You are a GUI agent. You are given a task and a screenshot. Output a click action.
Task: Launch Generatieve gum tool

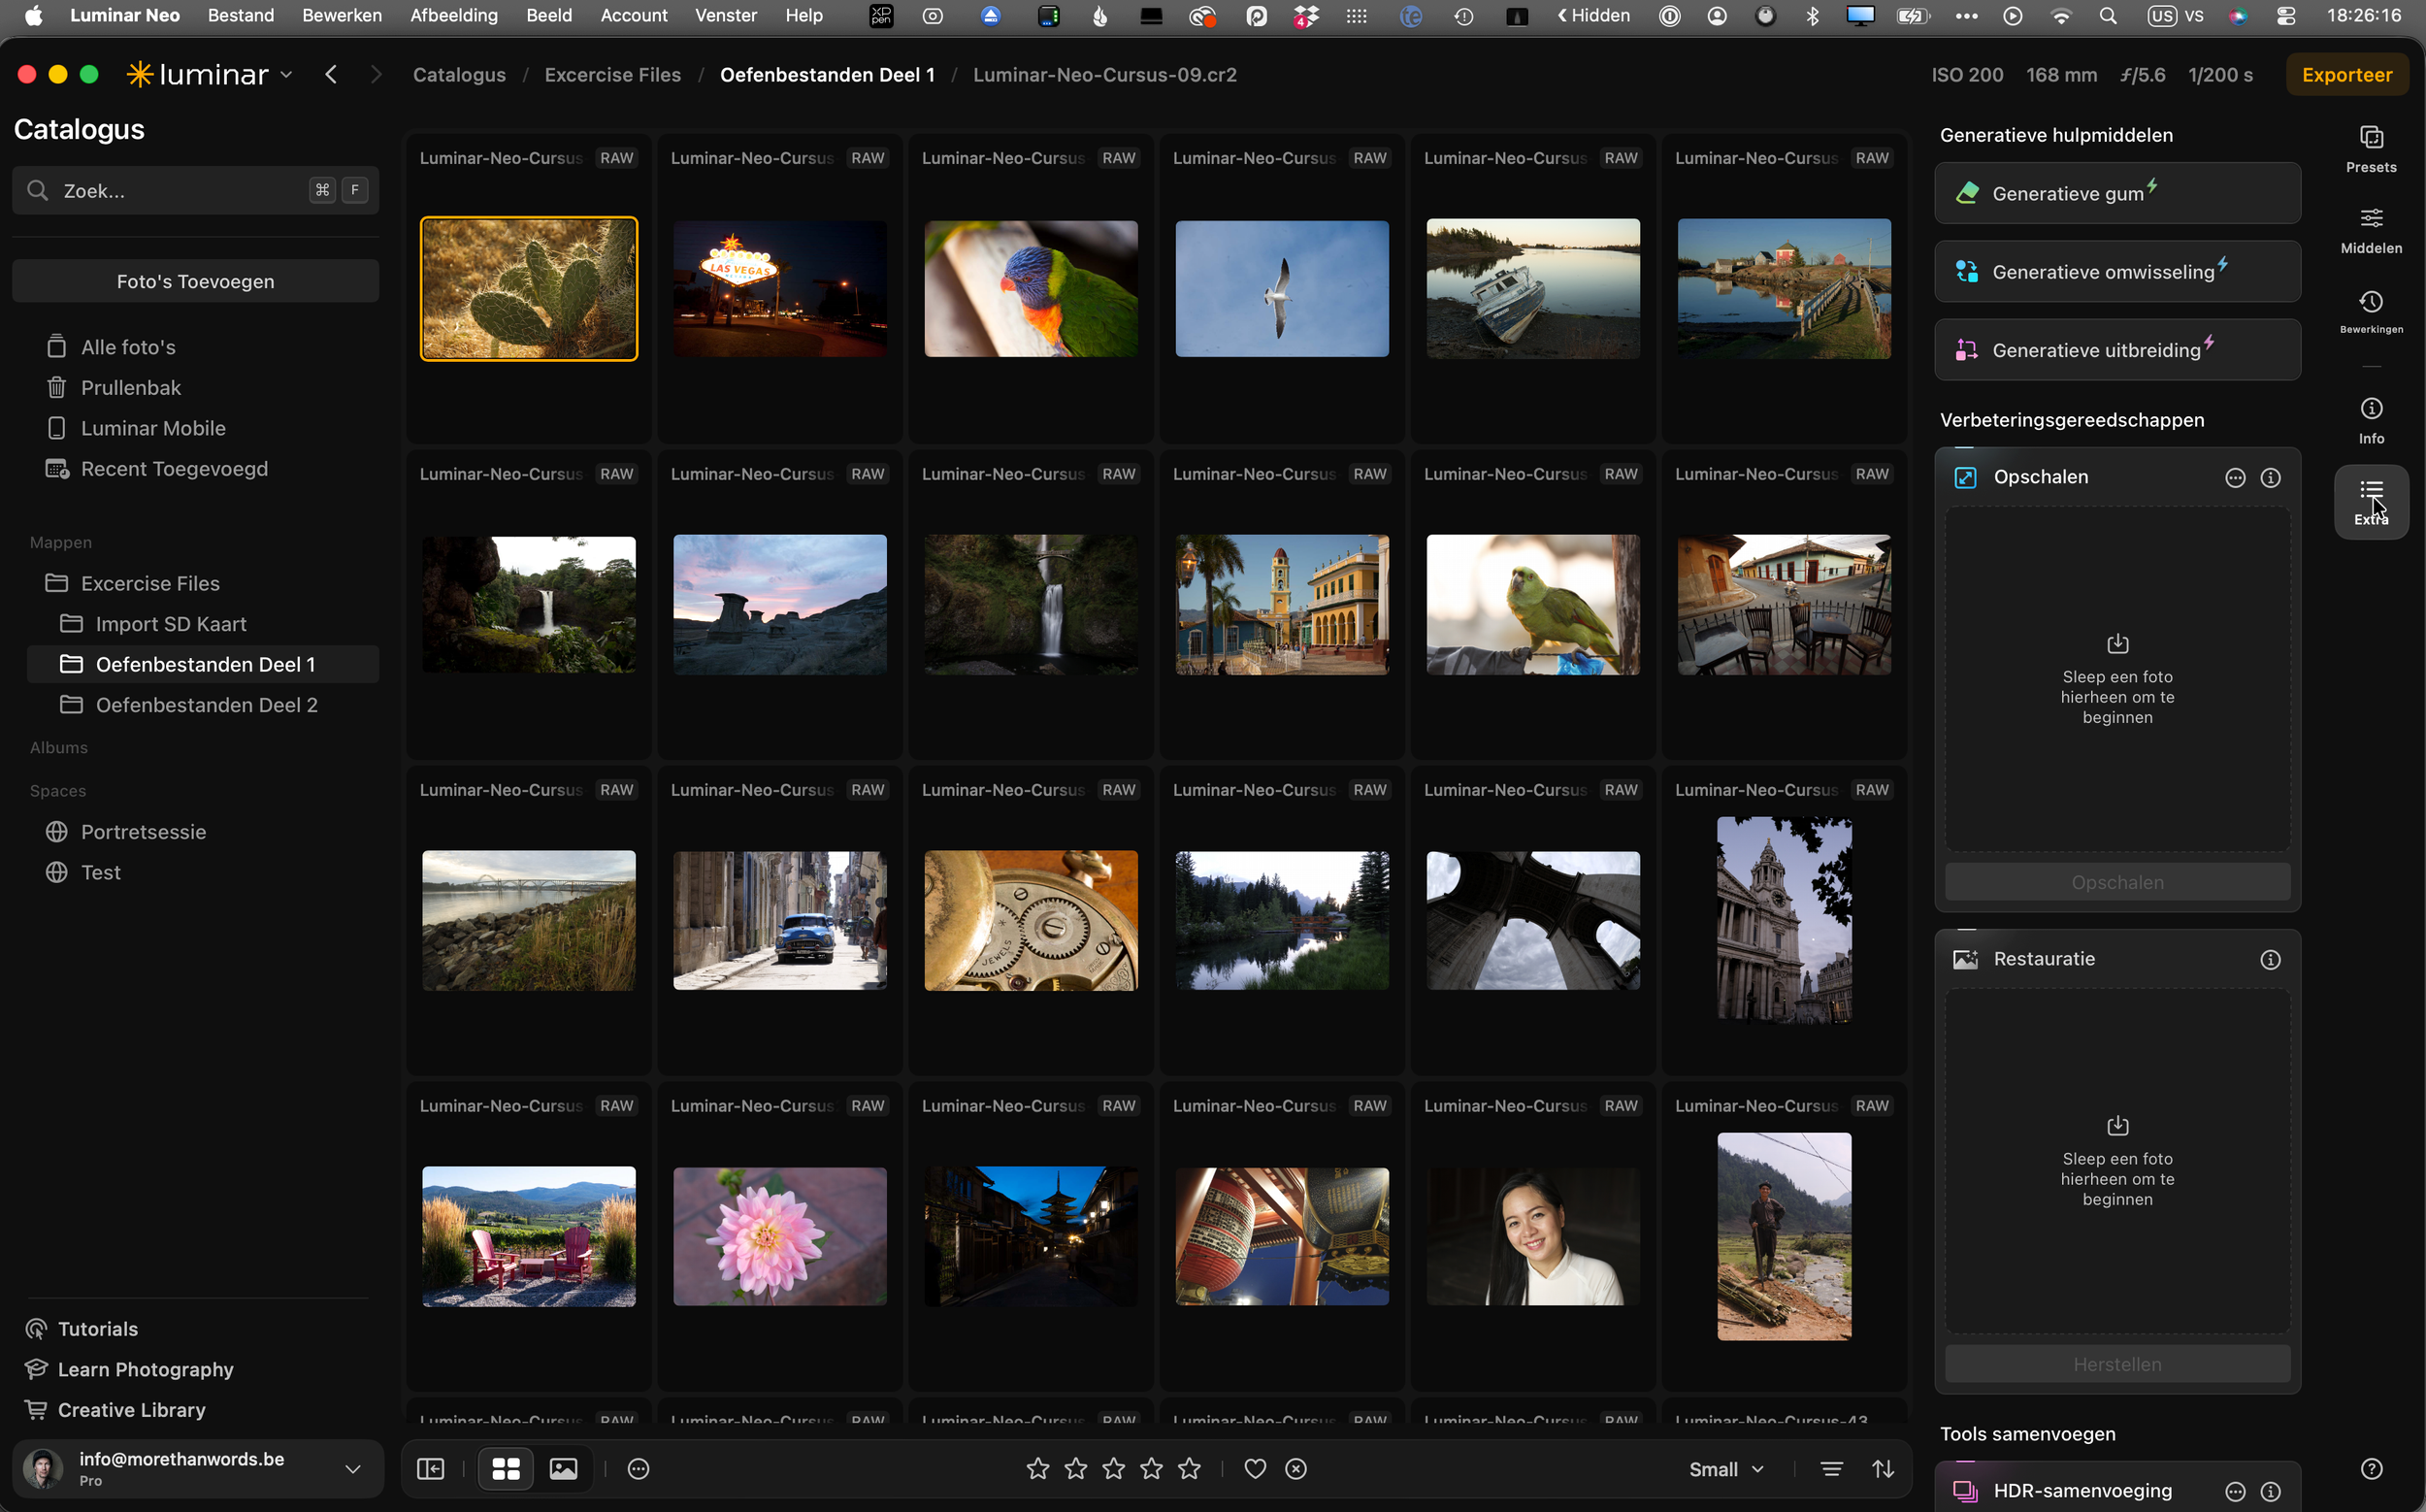[2117, 193]
